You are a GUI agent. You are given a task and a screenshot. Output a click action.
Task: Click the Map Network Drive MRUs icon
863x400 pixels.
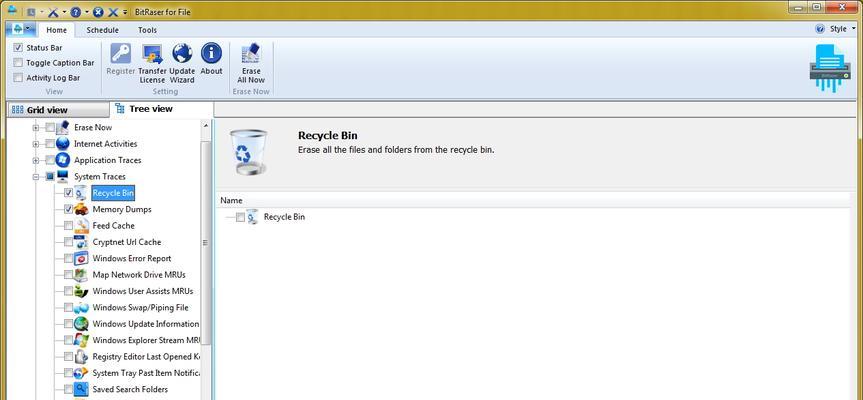81,275
